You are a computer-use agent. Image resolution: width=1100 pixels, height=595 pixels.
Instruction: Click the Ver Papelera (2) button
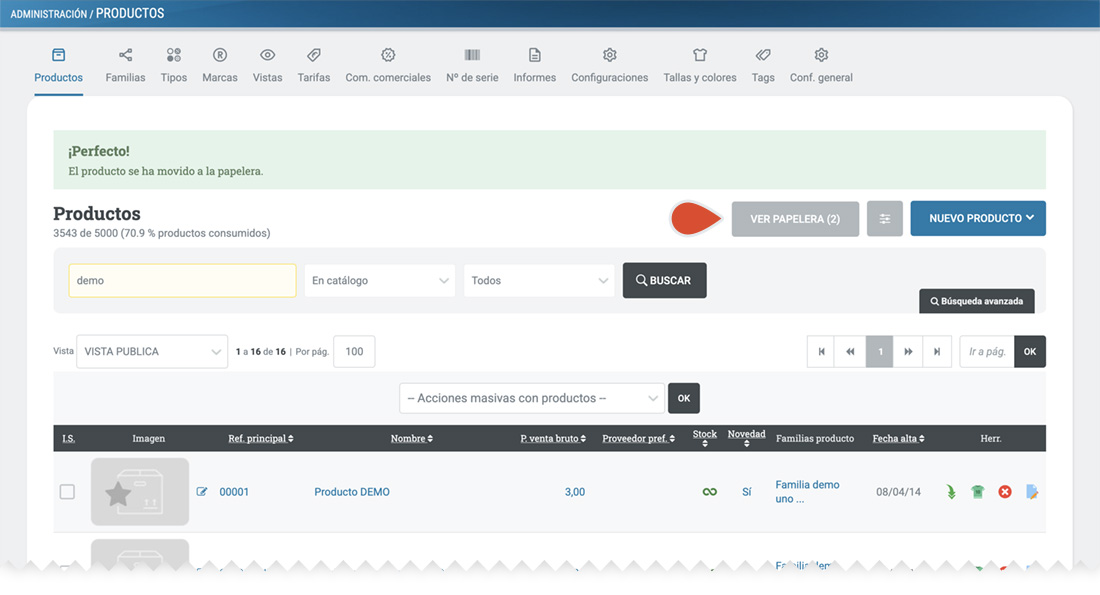795,219
